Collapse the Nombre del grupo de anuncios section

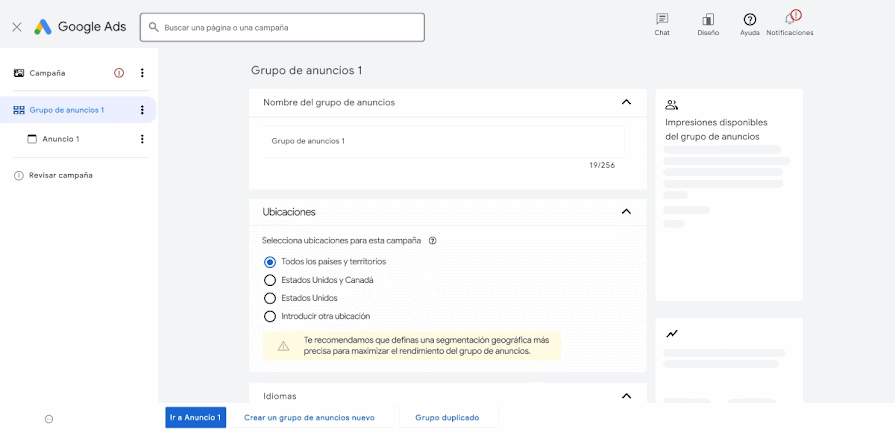(x=626, y=102)
